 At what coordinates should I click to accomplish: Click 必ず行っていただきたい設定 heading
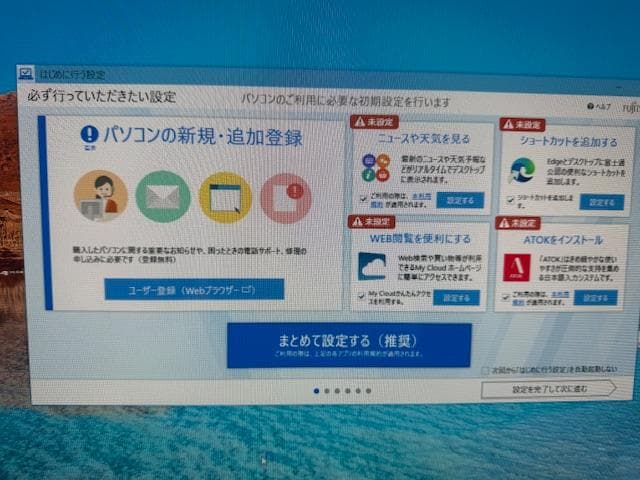point(102,97)
